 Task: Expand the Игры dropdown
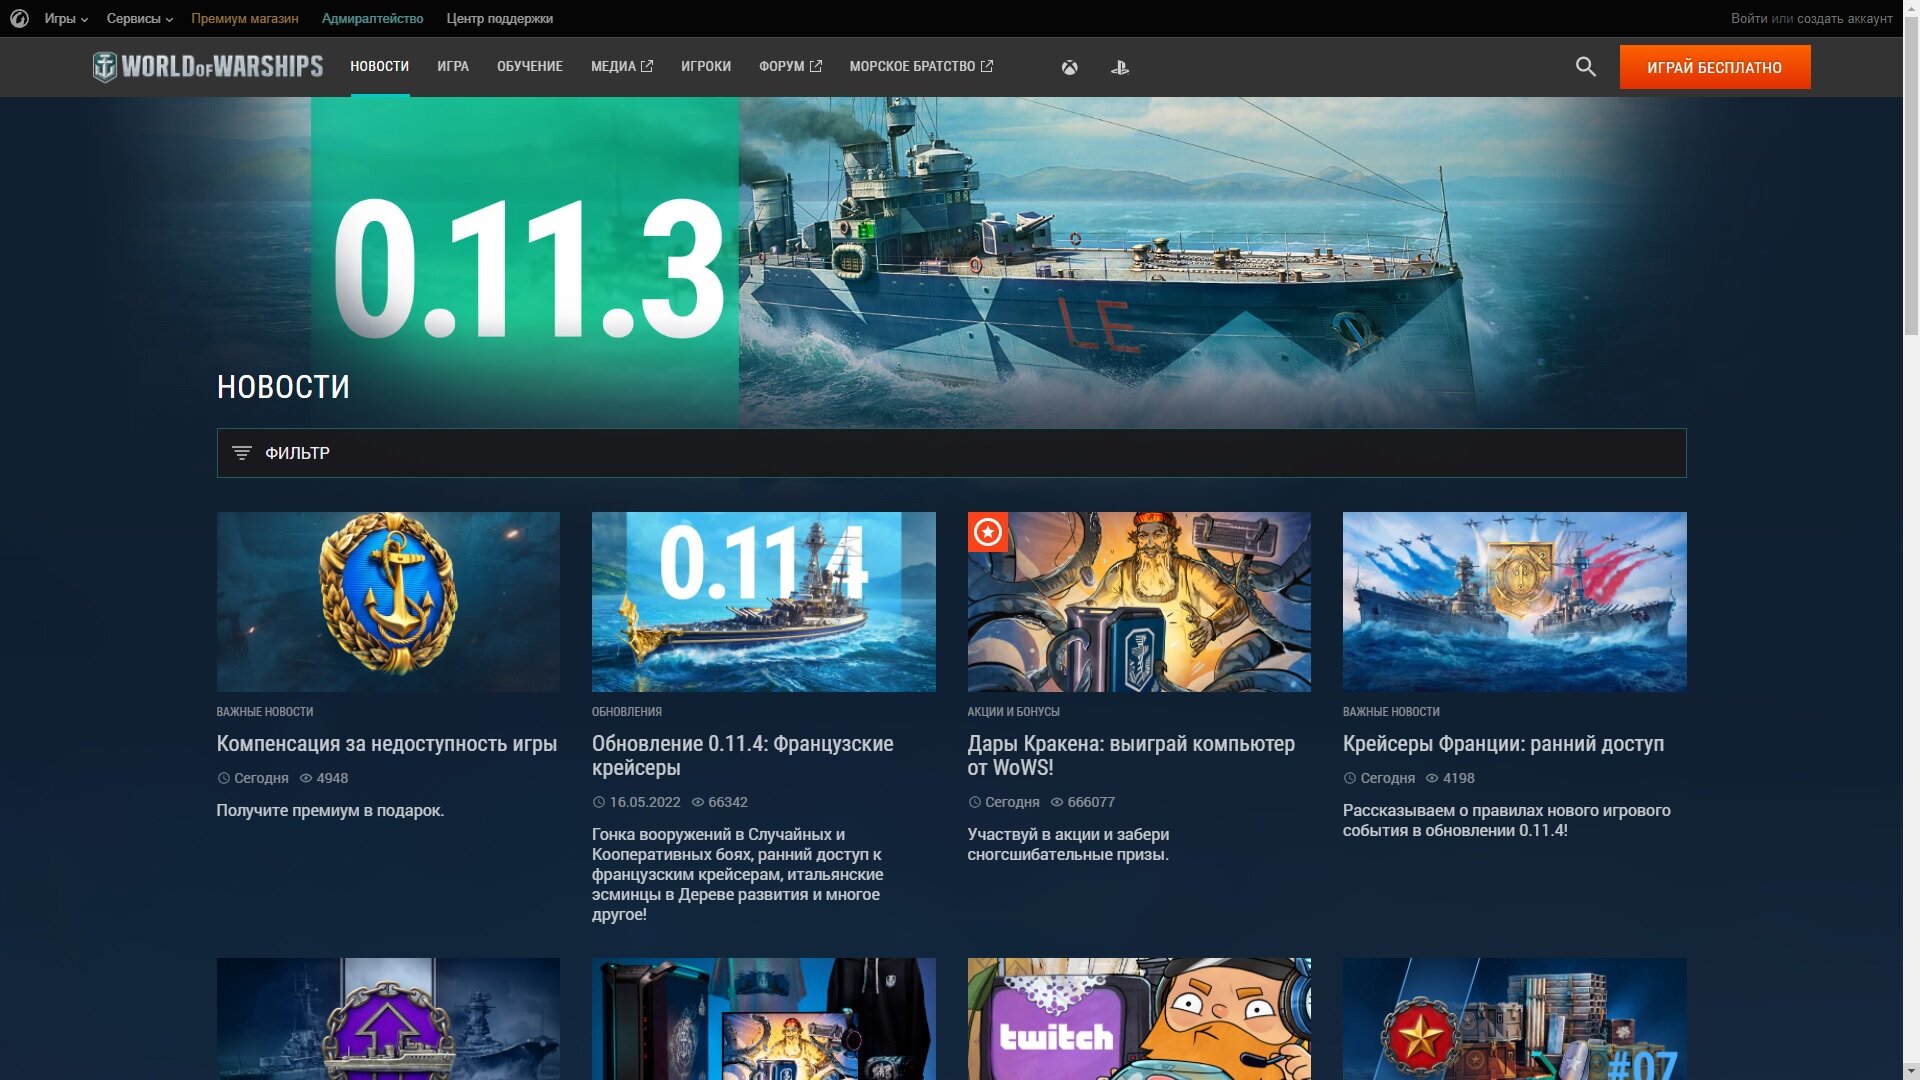pos(66,18)
